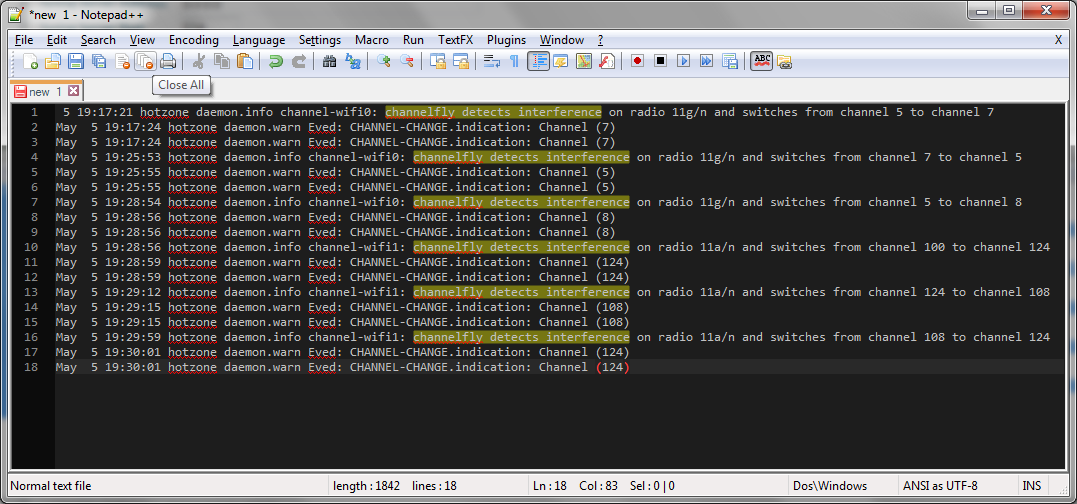Open the Encoding menu

click(x=194, y=40)
